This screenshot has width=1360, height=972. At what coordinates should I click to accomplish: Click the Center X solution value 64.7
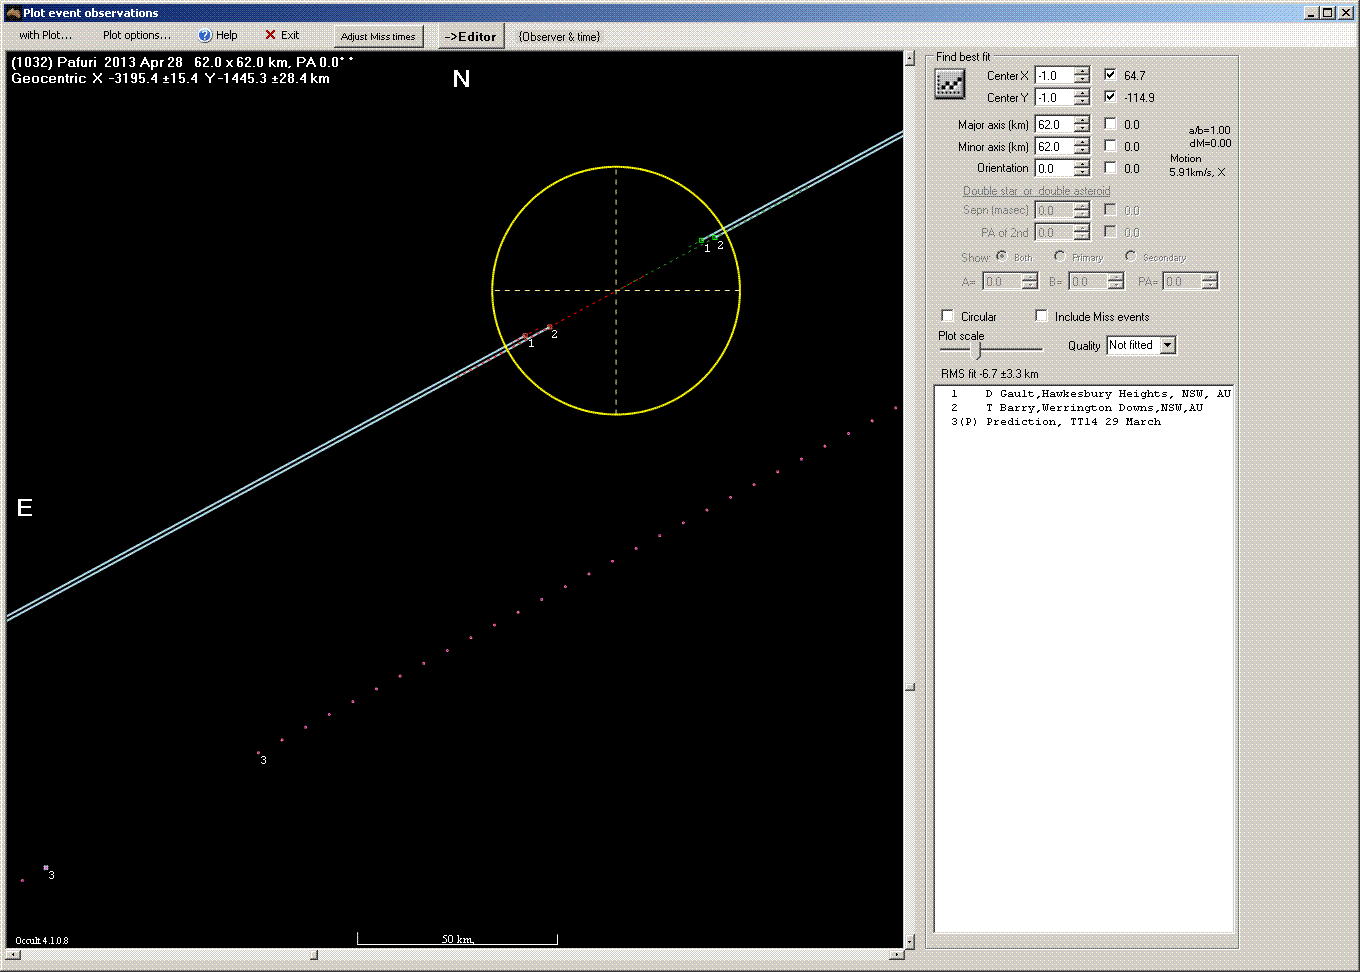pos(1134,75)
